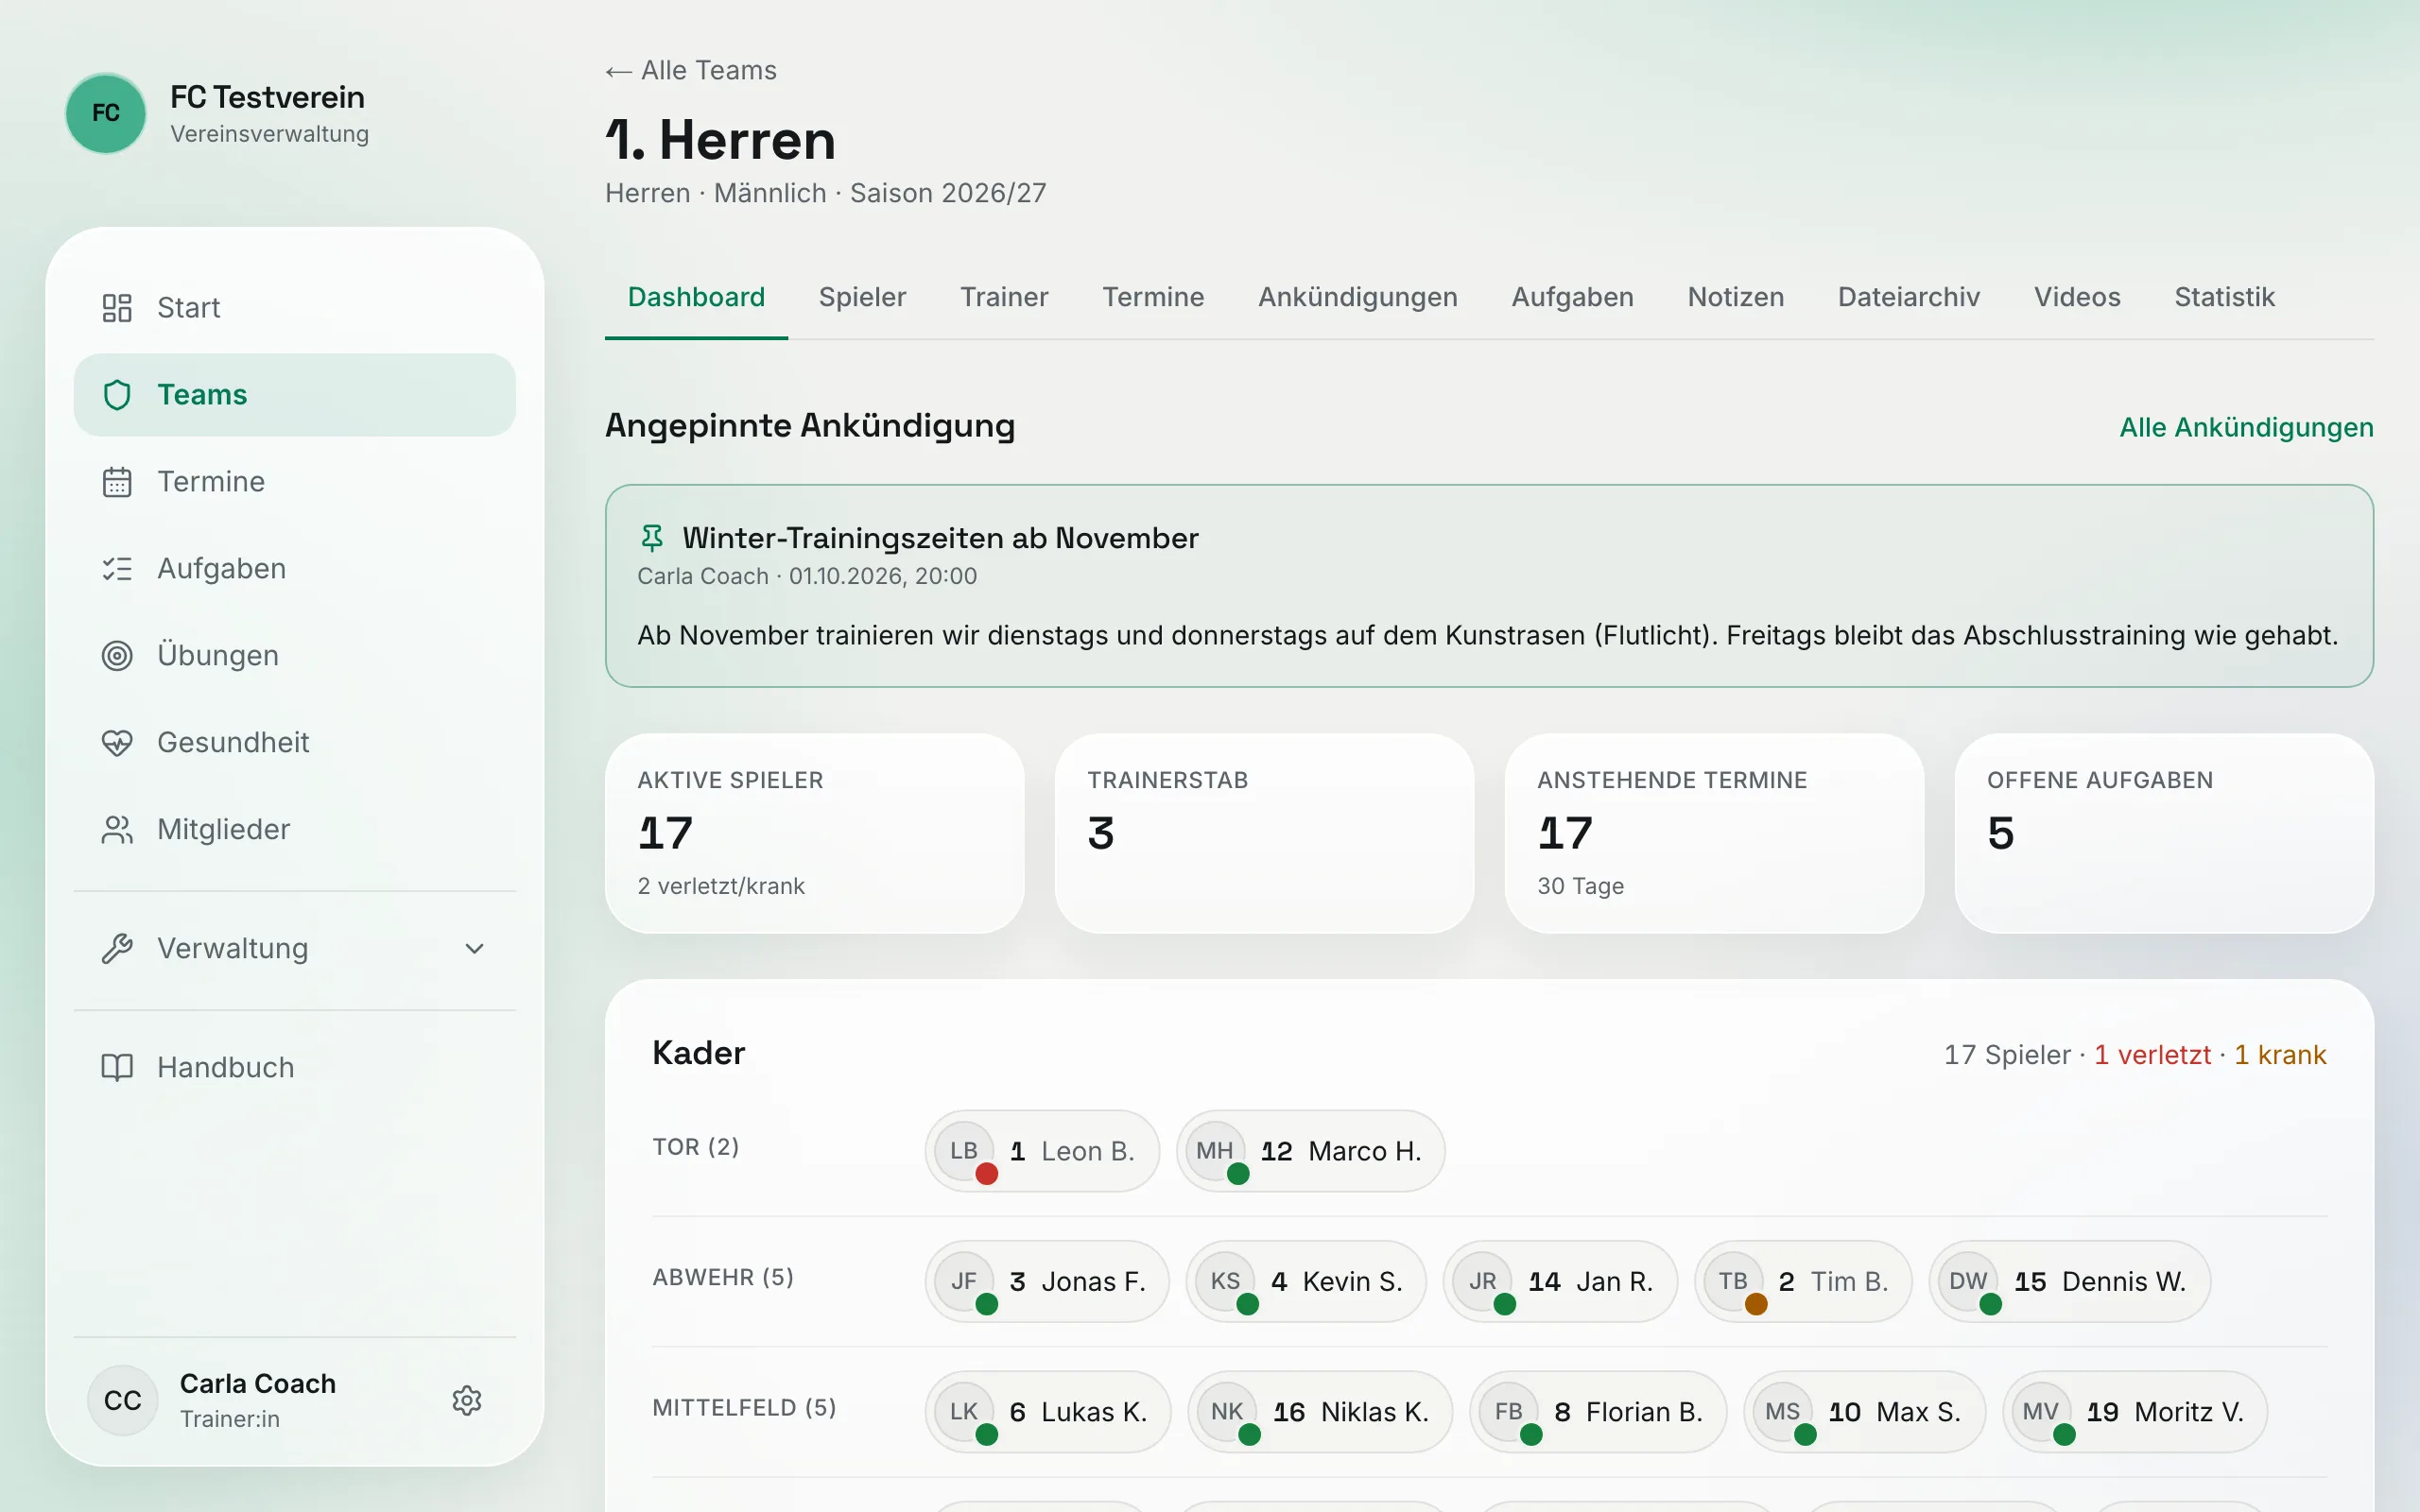This screenshot has height=1512, width=2420.
Task: Click the NK avatar of Niklas K.
Action: [x=1227, y=1411]
